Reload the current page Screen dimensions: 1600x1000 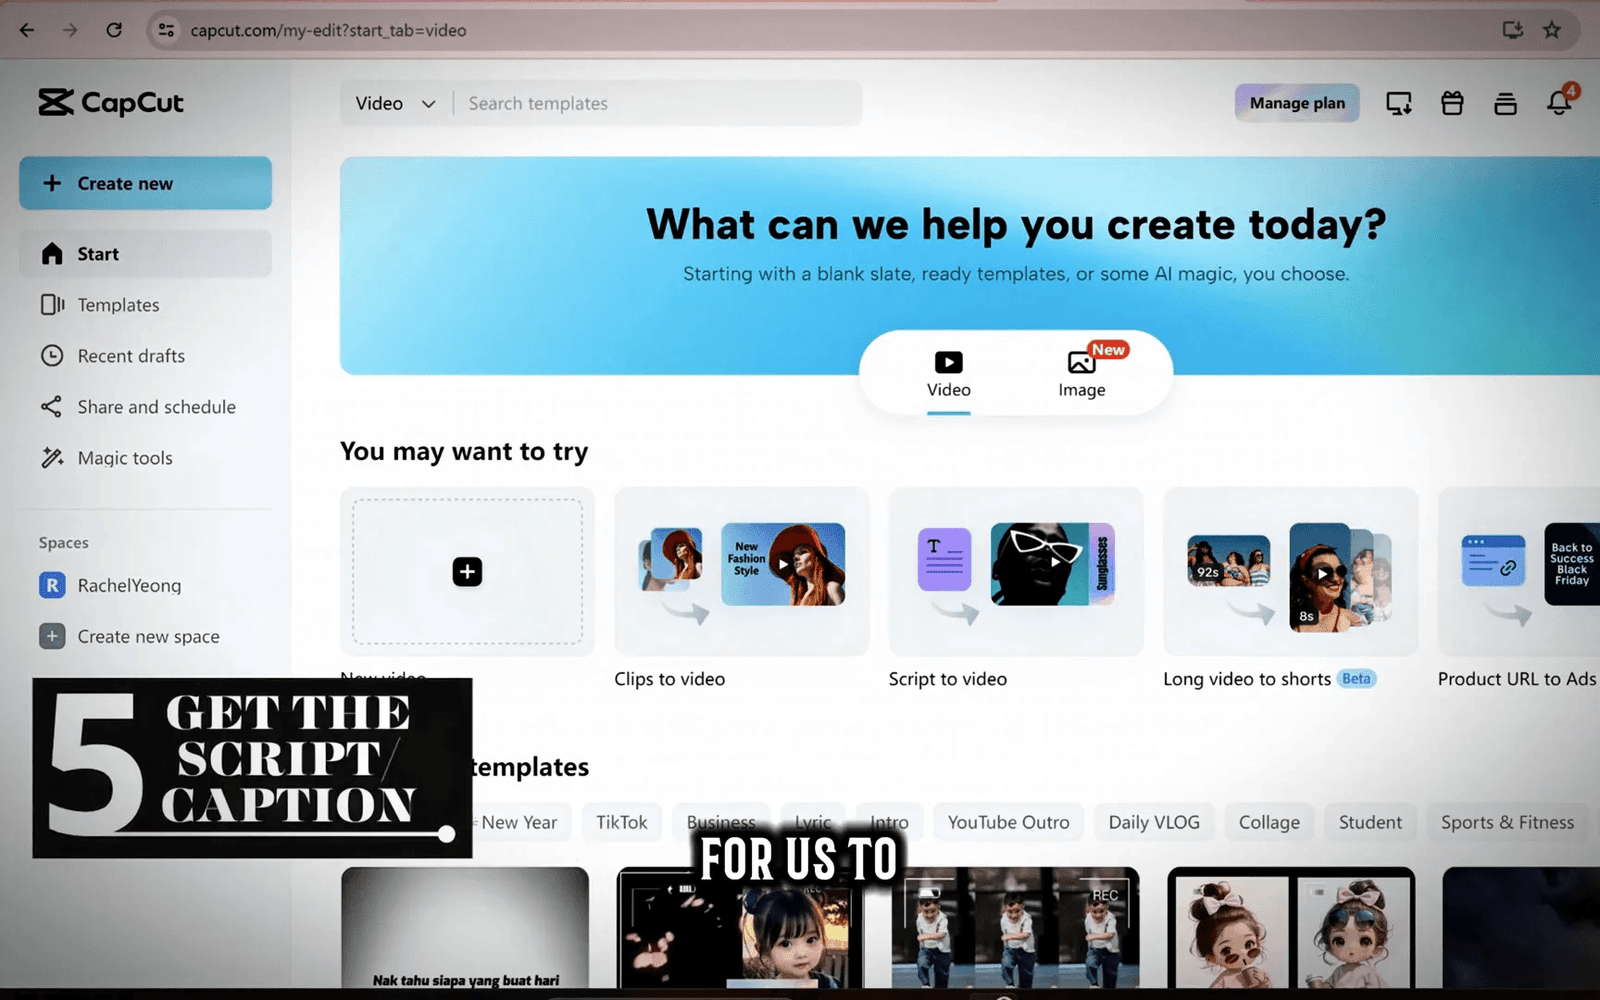click(x=114, y=30)
